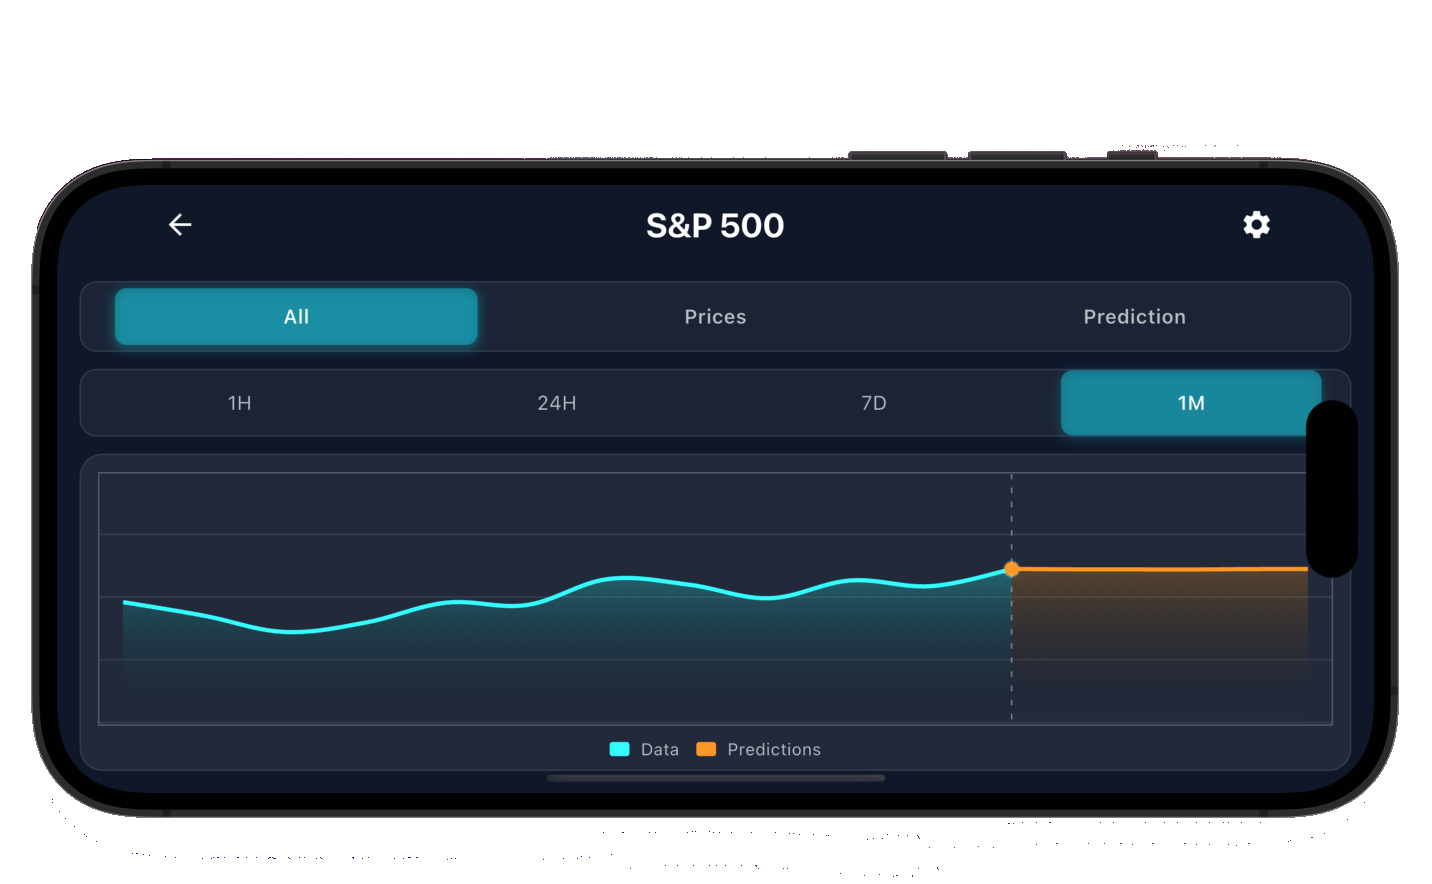Select the 7D time range

pos(874,403)
